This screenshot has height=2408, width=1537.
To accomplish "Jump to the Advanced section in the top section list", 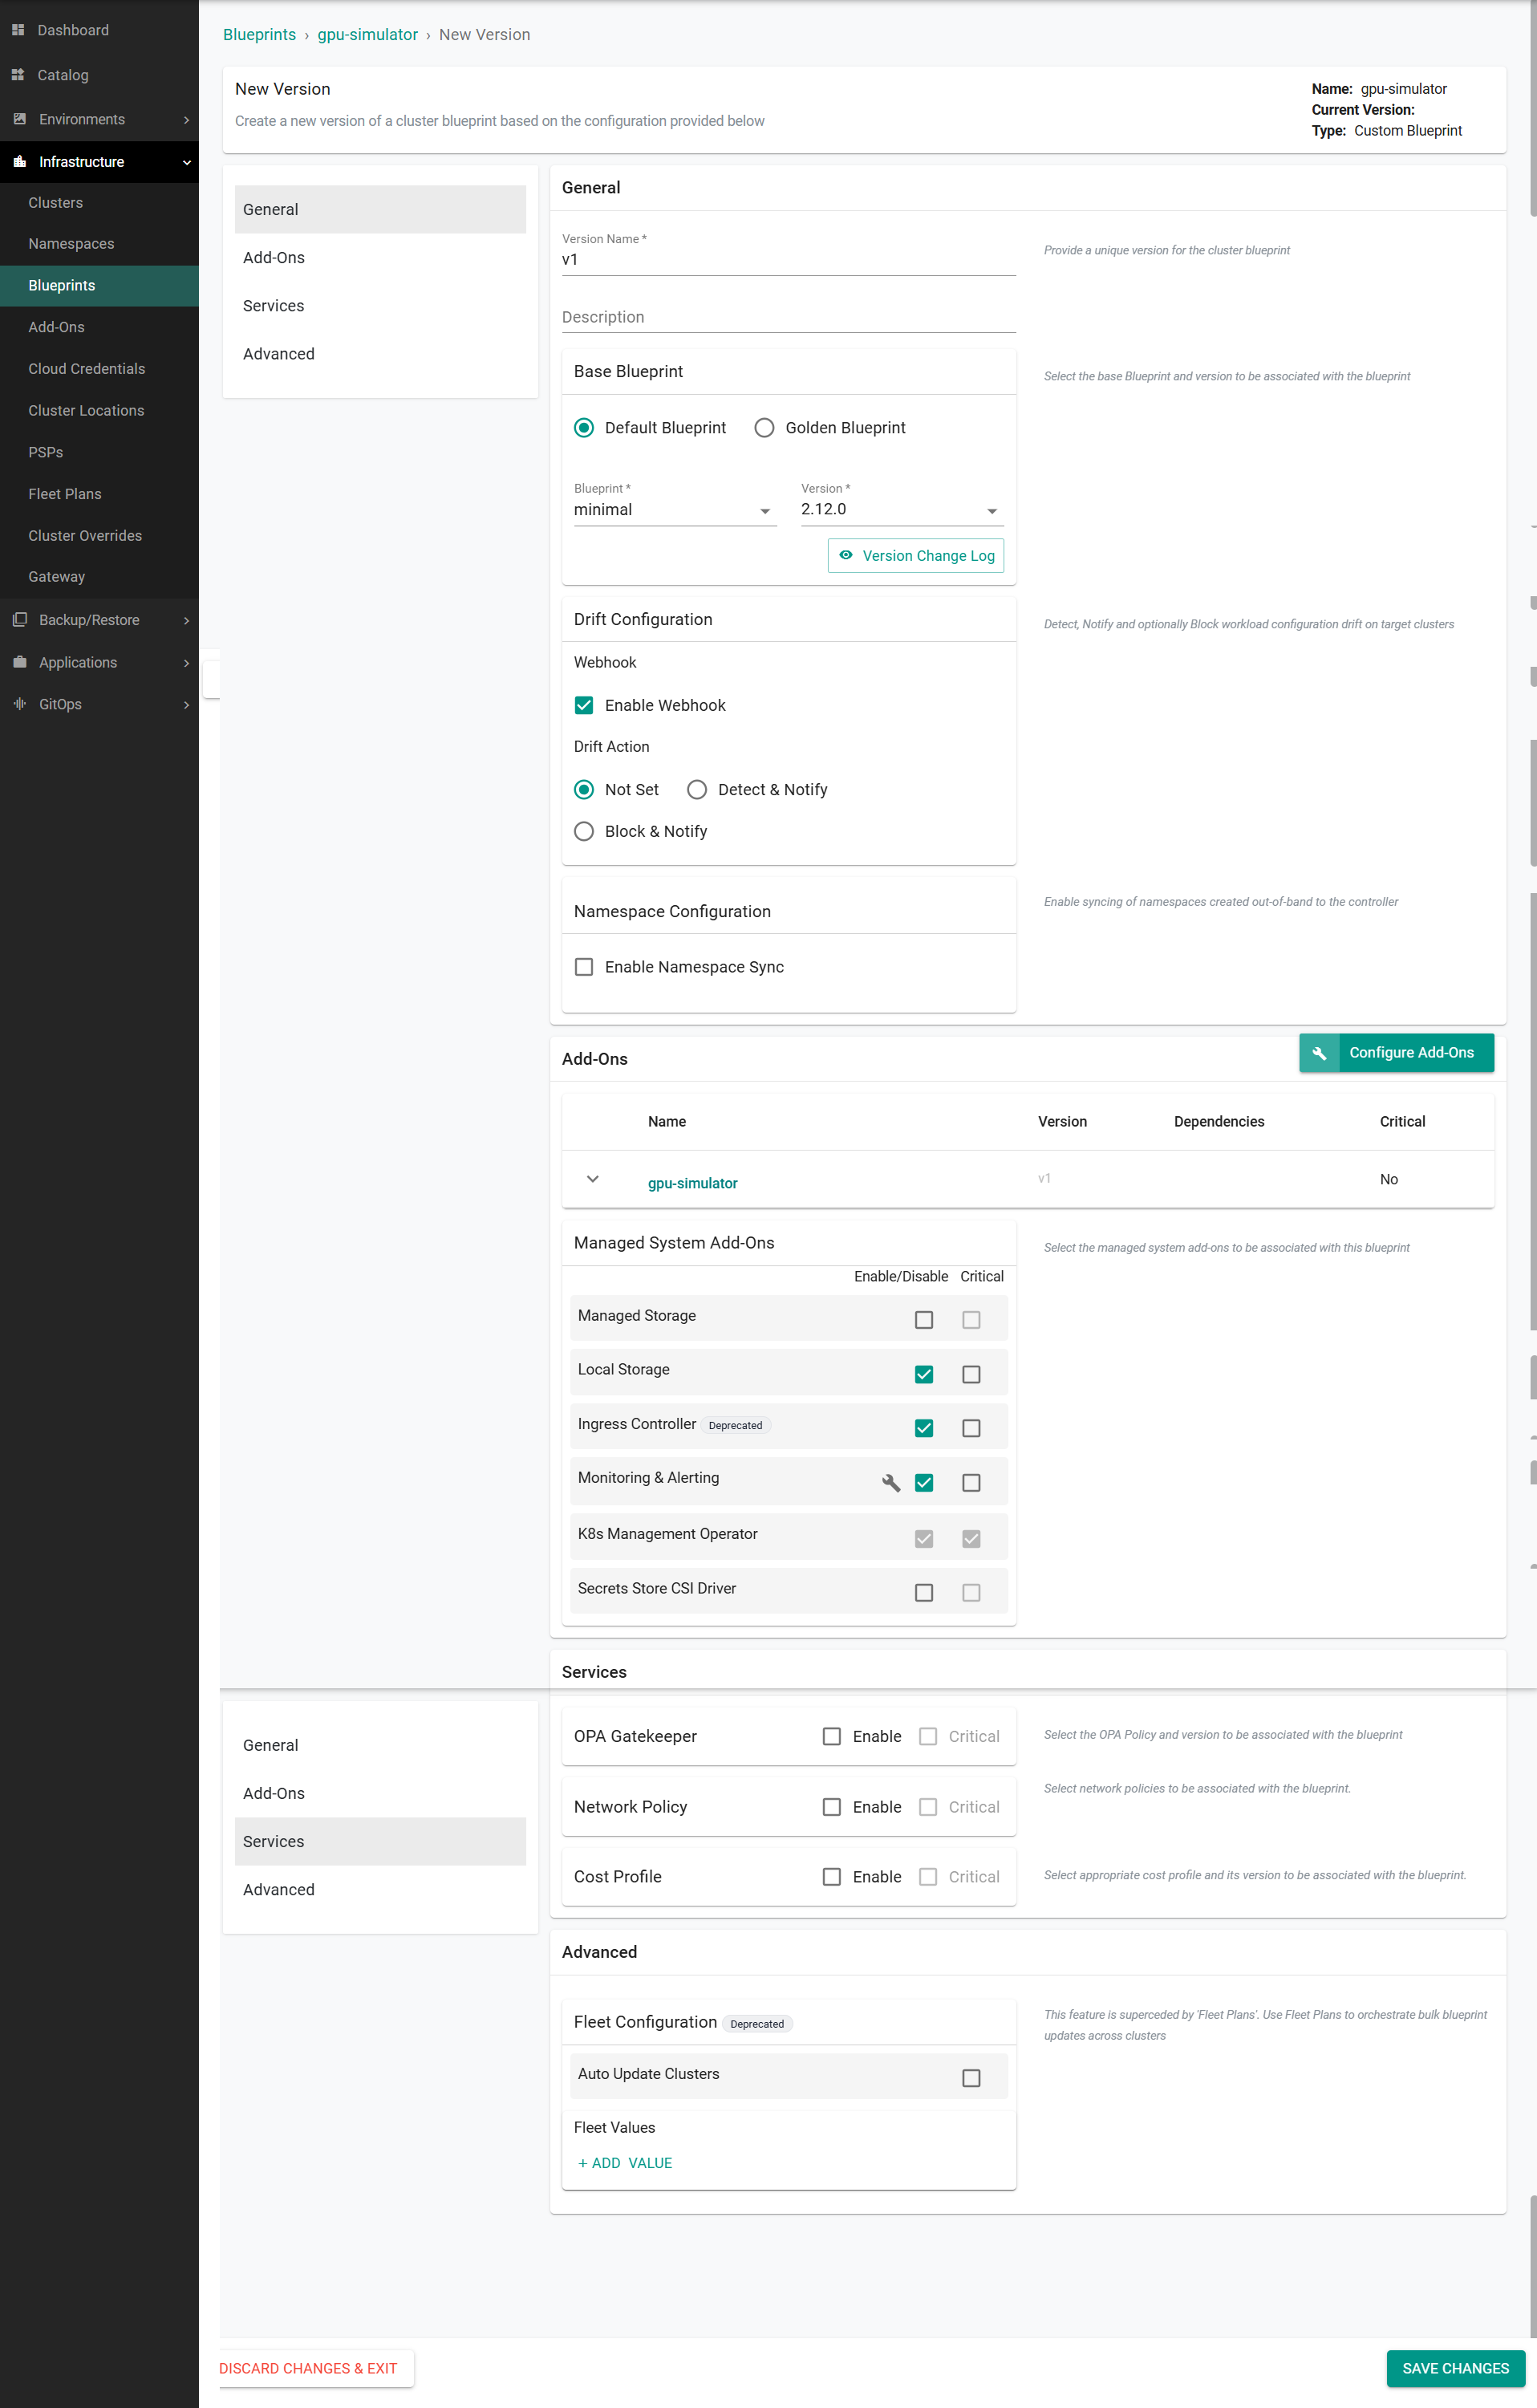I will coord(380,354).
